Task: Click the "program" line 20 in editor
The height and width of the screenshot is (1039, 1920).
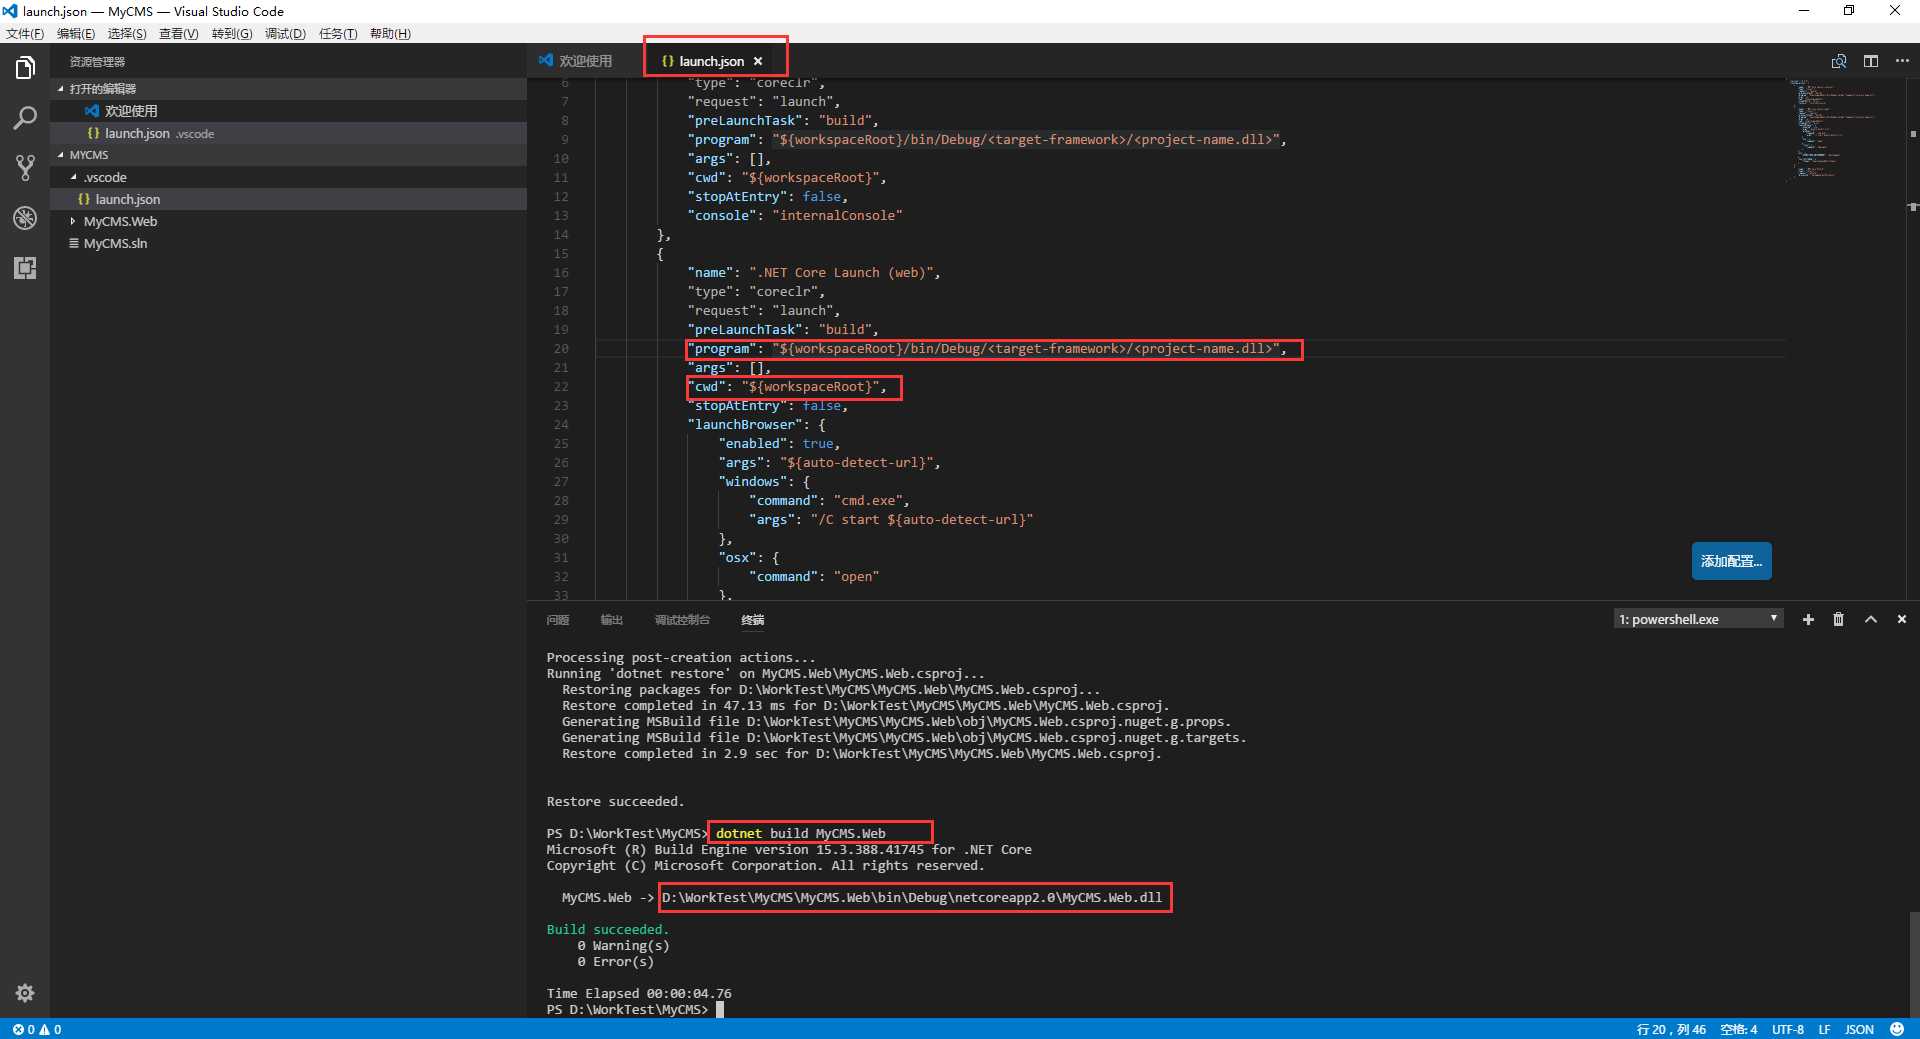Action: pos(987,349)
